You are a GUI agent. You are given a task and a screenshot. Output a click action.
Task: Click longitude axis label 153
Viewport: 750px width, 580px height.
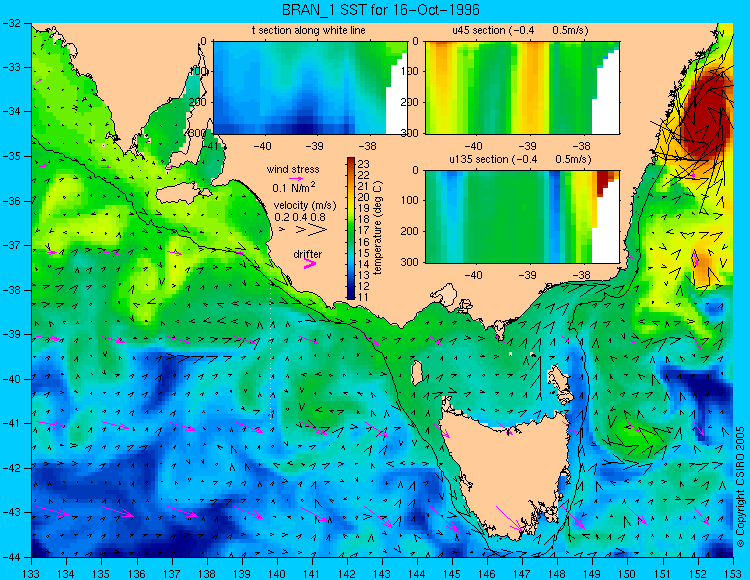[x=733, y=574]
